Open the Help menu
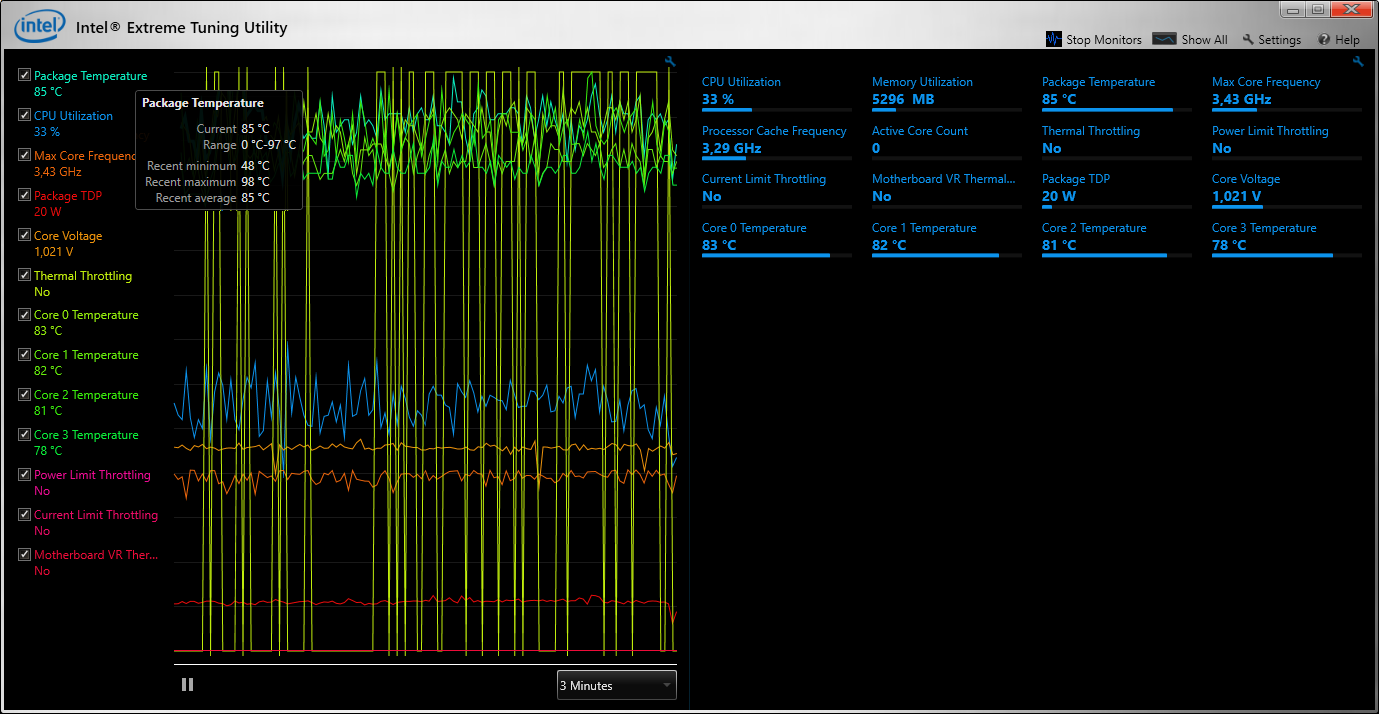The image size is (1379, 714). click(x=1339, y=39)
